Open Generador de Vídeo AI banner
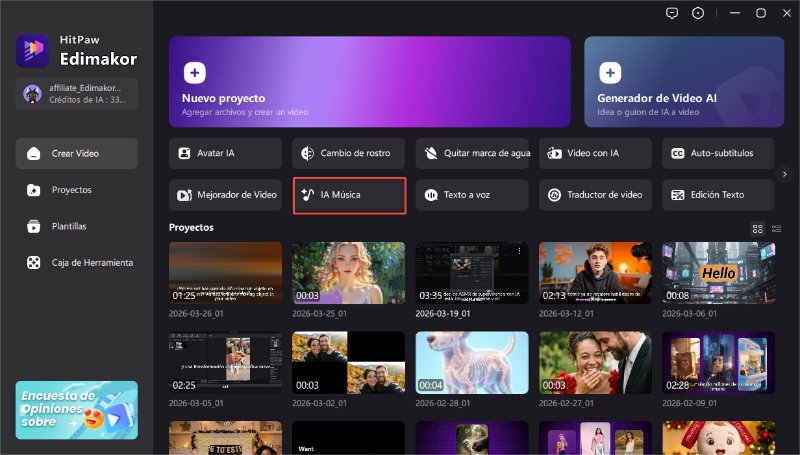Screen dimensions: 800x455 click(x=684, y=82)
